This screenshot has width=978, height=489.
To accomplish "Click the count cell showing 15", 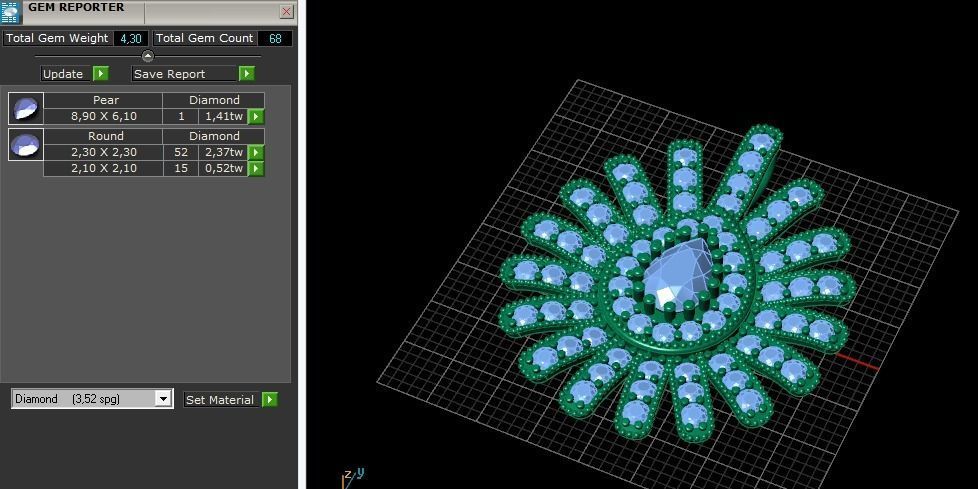I will pos(181,168).
